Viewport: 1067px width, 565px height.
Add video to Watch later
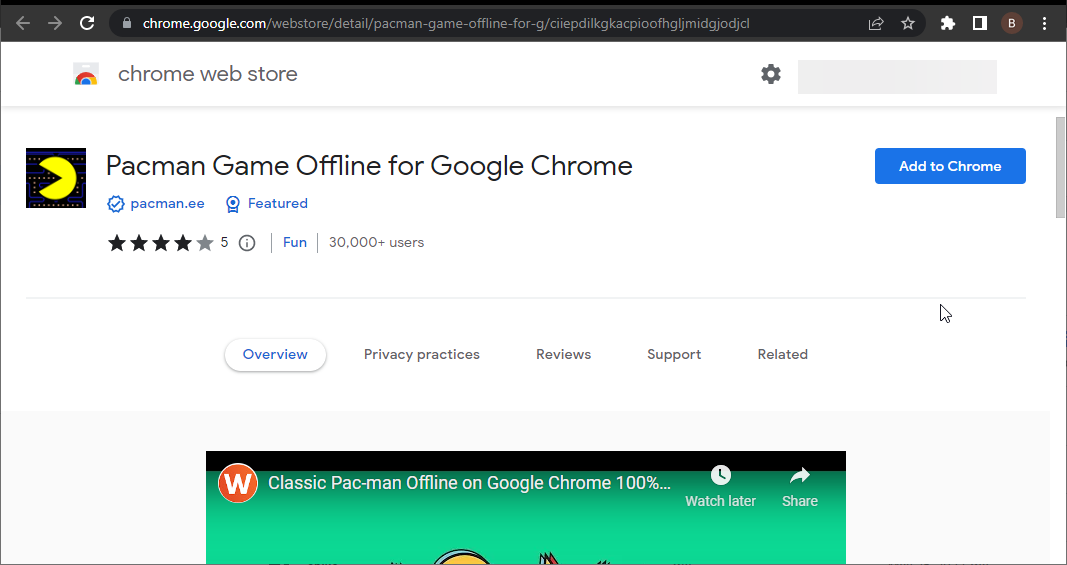point(721,487)
